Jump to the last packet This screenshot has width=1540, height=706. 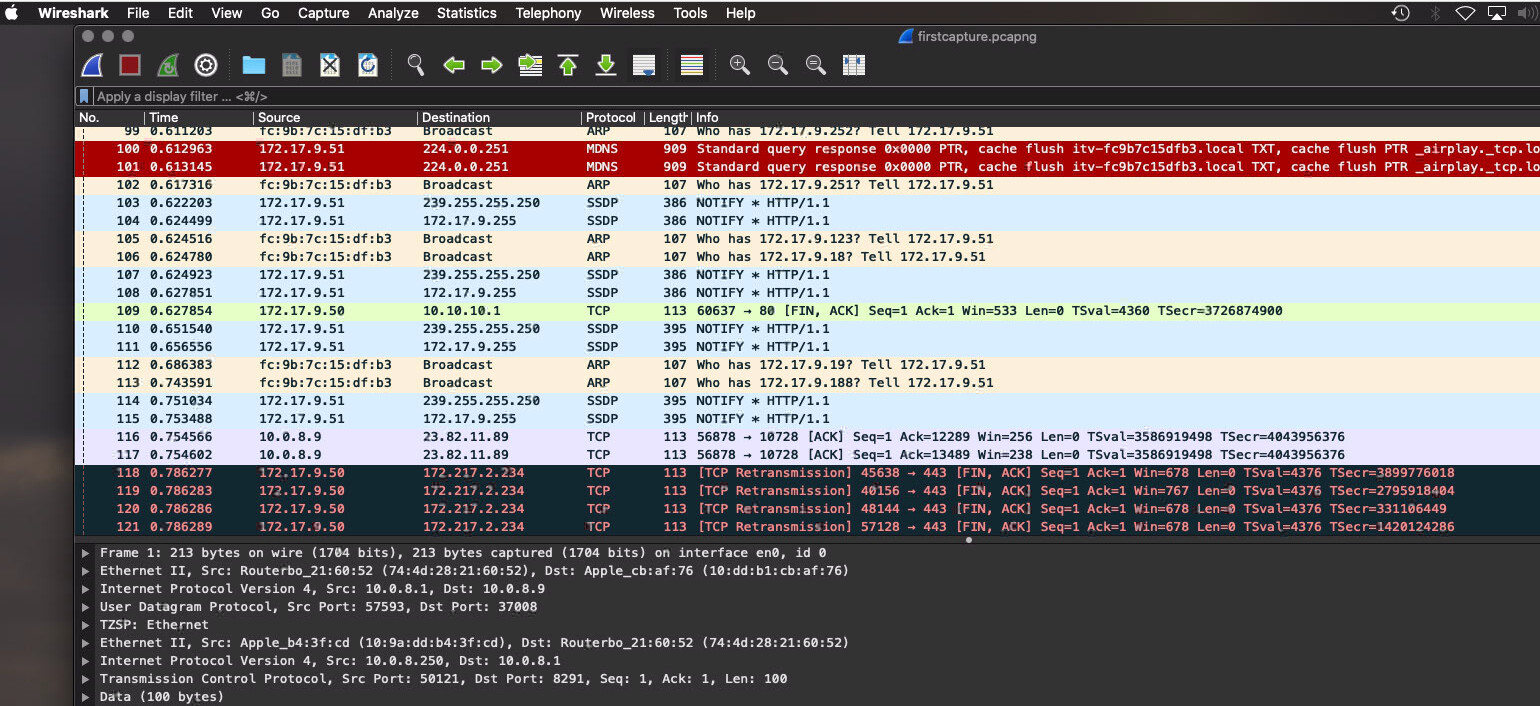point(606,65)
